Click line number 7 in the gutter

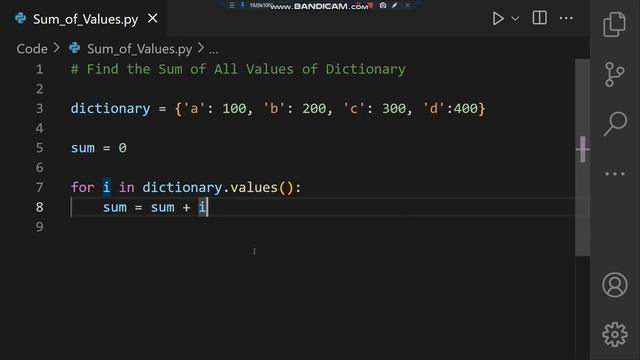pyautogui.click(x=40, y=187)
